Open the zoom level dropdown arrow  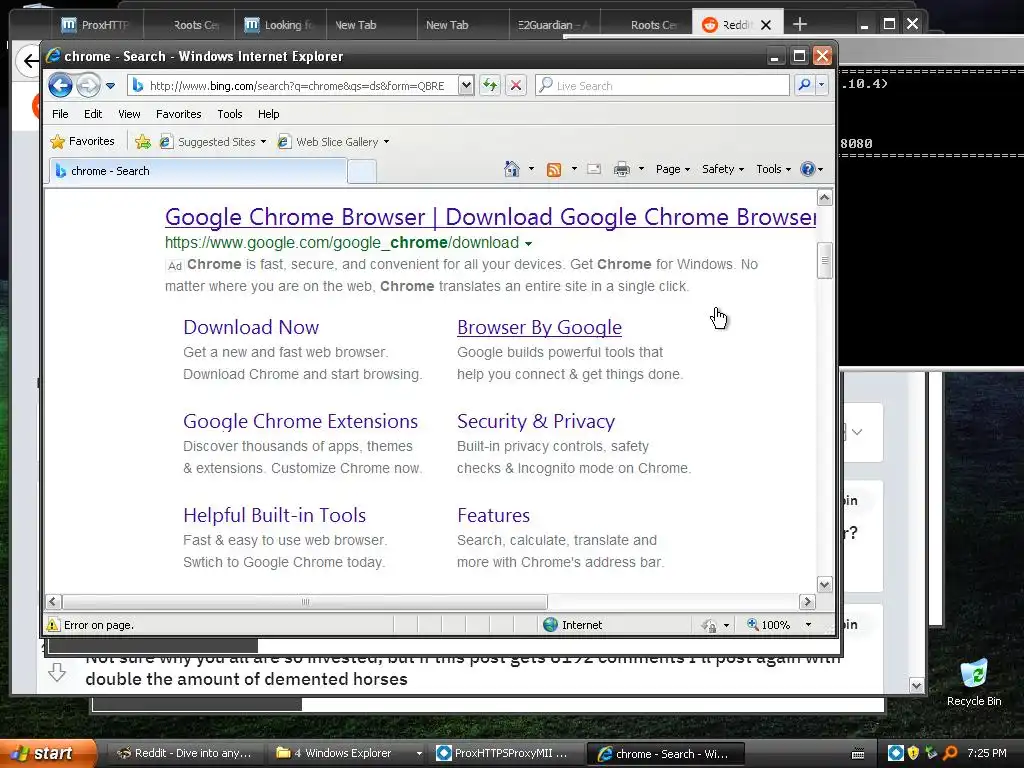808,625
